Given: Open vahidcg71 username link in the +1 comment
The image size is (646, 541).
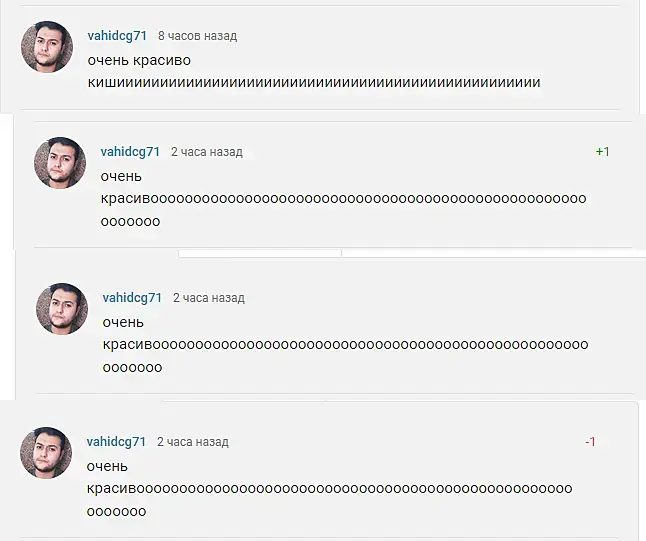Looking at the screenshot, I should point(130,152).
